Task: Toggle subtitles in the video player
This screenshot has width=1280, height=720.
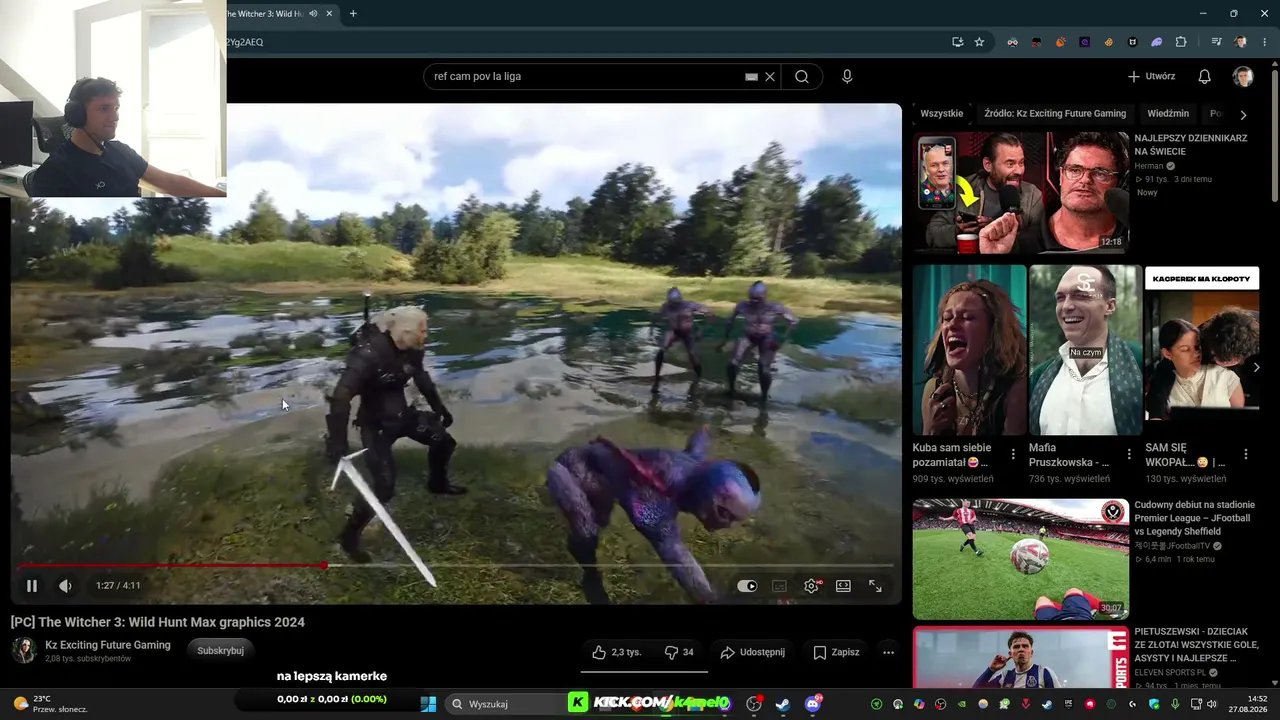Action: click(x=779, y=586)
